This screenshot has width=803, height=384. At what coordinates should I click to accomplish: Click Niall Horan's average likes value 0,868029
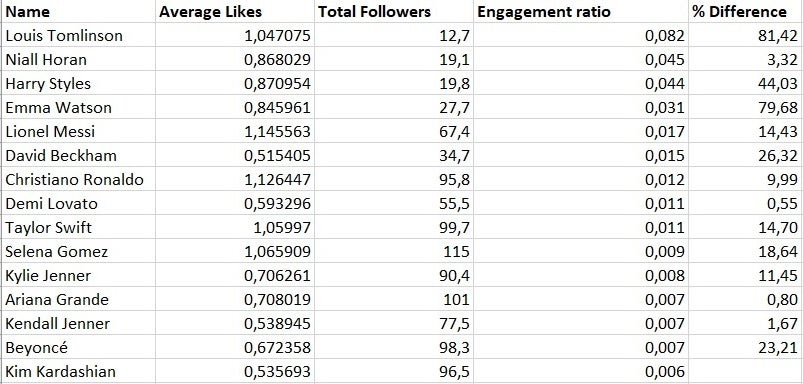tap(235, 59)
